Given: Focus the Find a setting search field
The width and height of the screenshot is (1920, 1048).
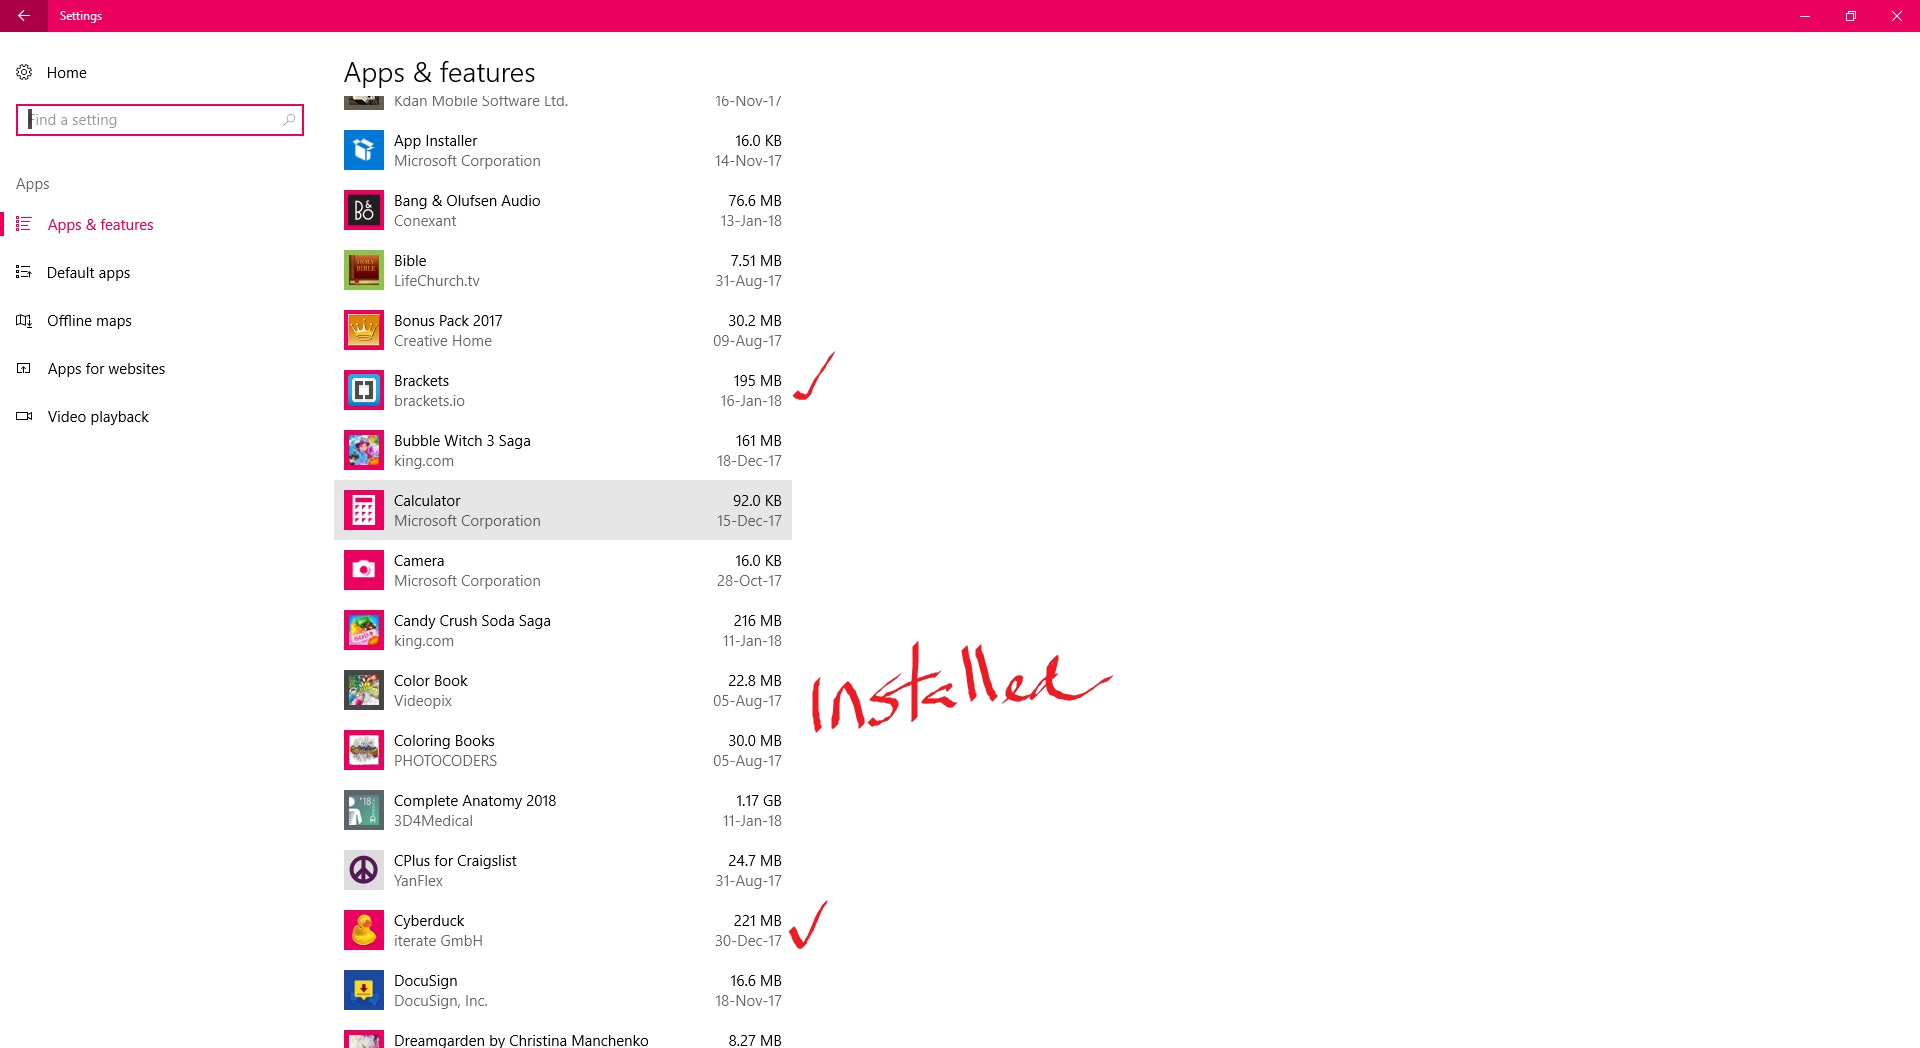Looking at the screenshot, I should pos(160,120).
